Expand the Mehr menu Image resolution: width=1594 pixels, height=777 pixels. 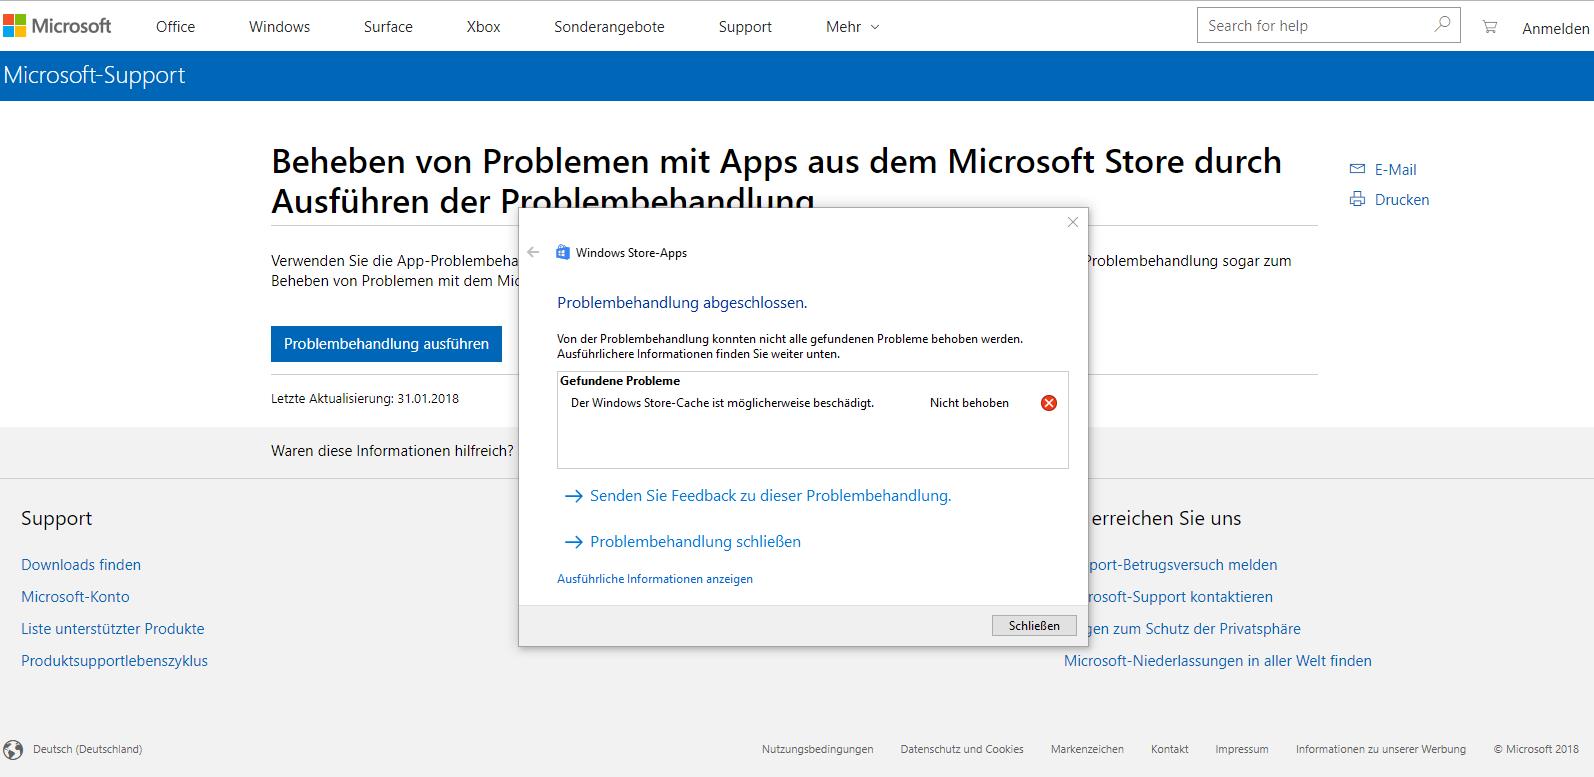click(x=852, y=27)
